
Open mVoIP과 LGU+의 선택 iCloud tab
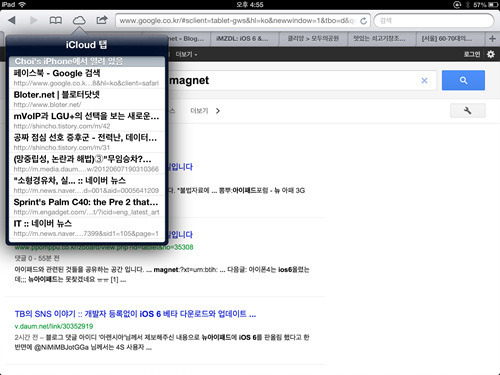pos(87,121)
